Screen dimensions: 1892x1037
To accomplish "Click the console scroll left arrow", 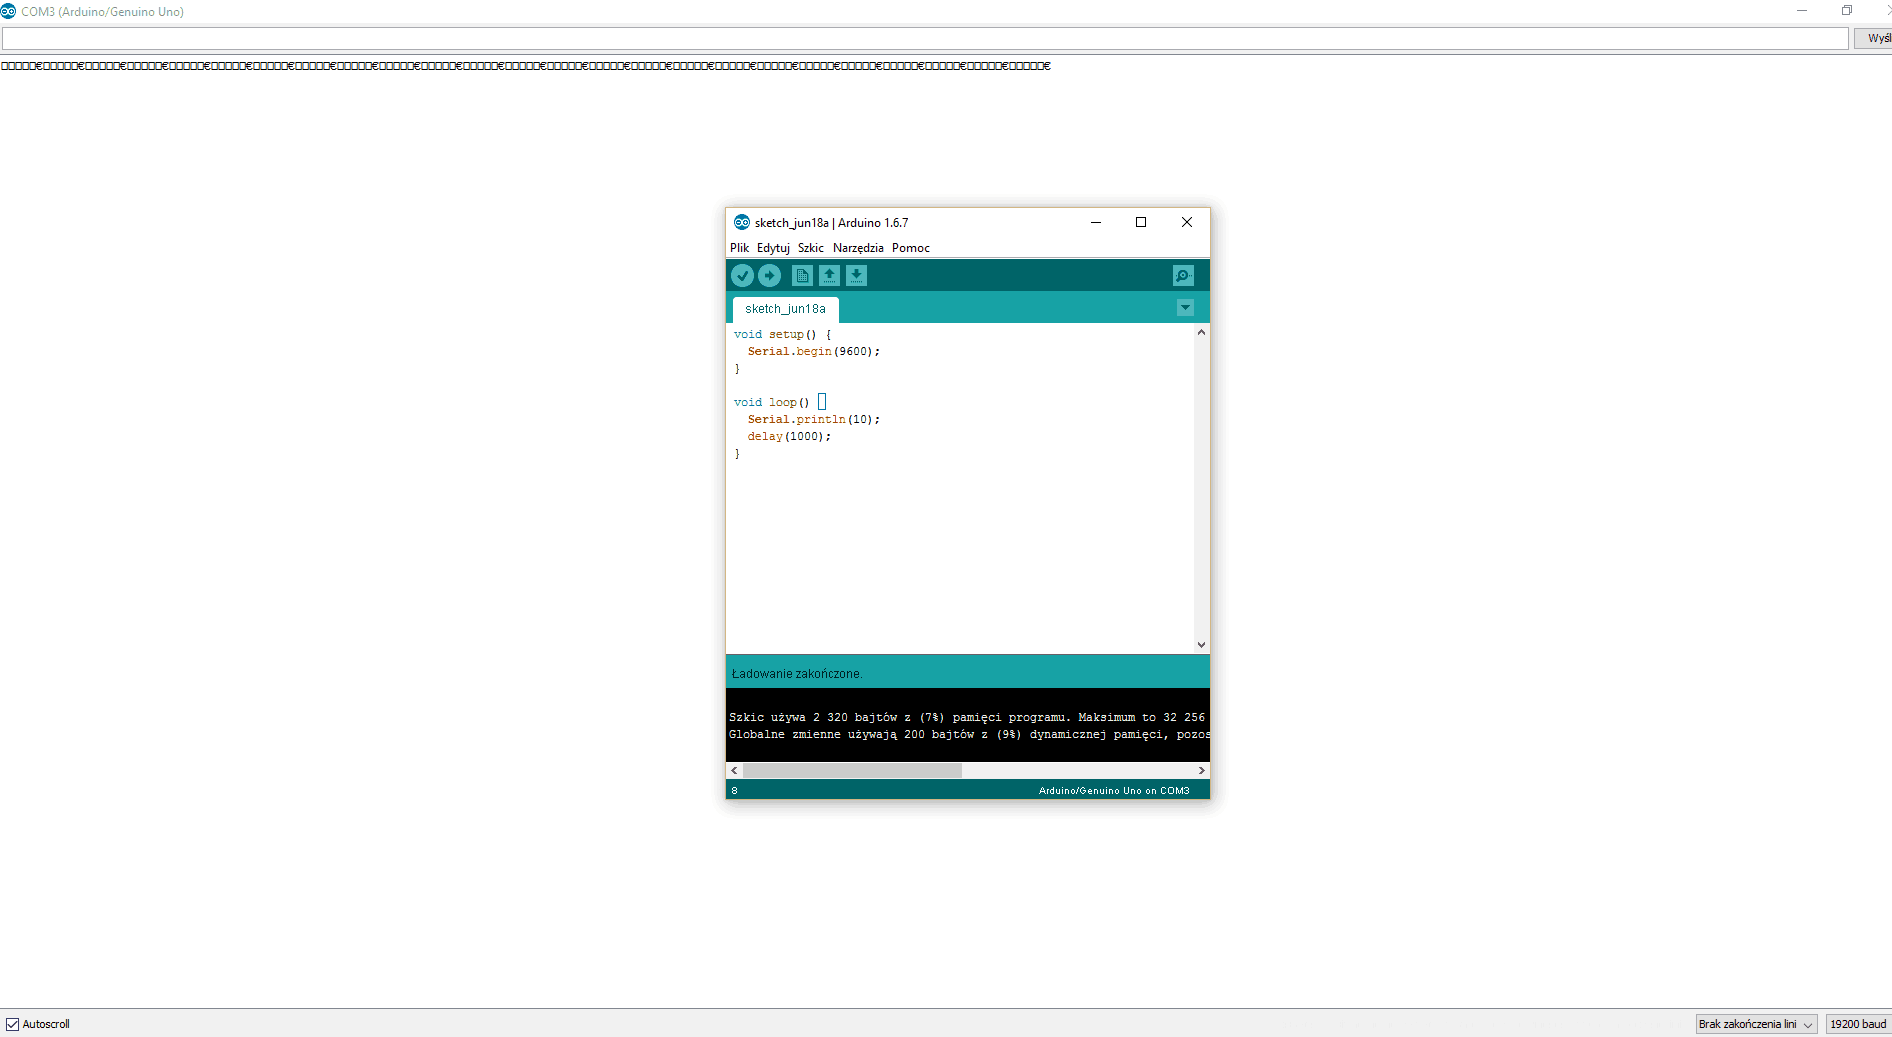I will pos(734,770).
